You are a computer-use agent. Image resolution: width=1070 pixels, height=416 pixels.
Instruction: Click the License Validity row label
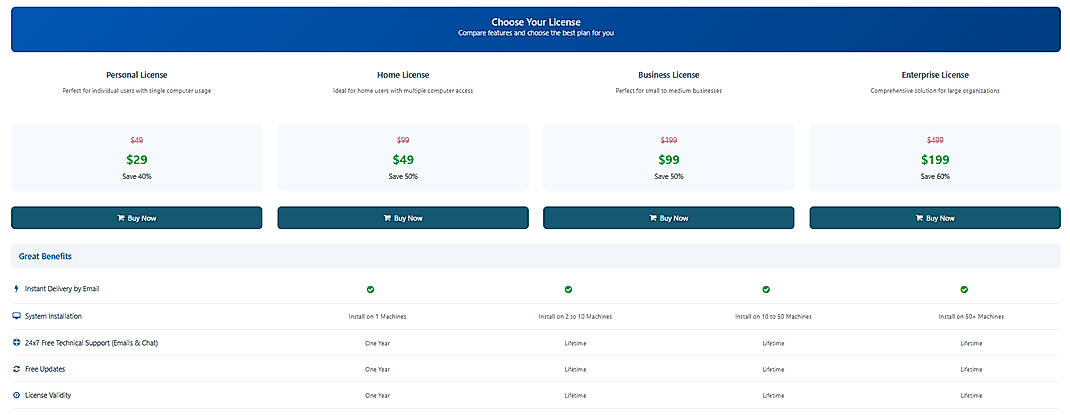pyautogui.click(x=48, y=396)
